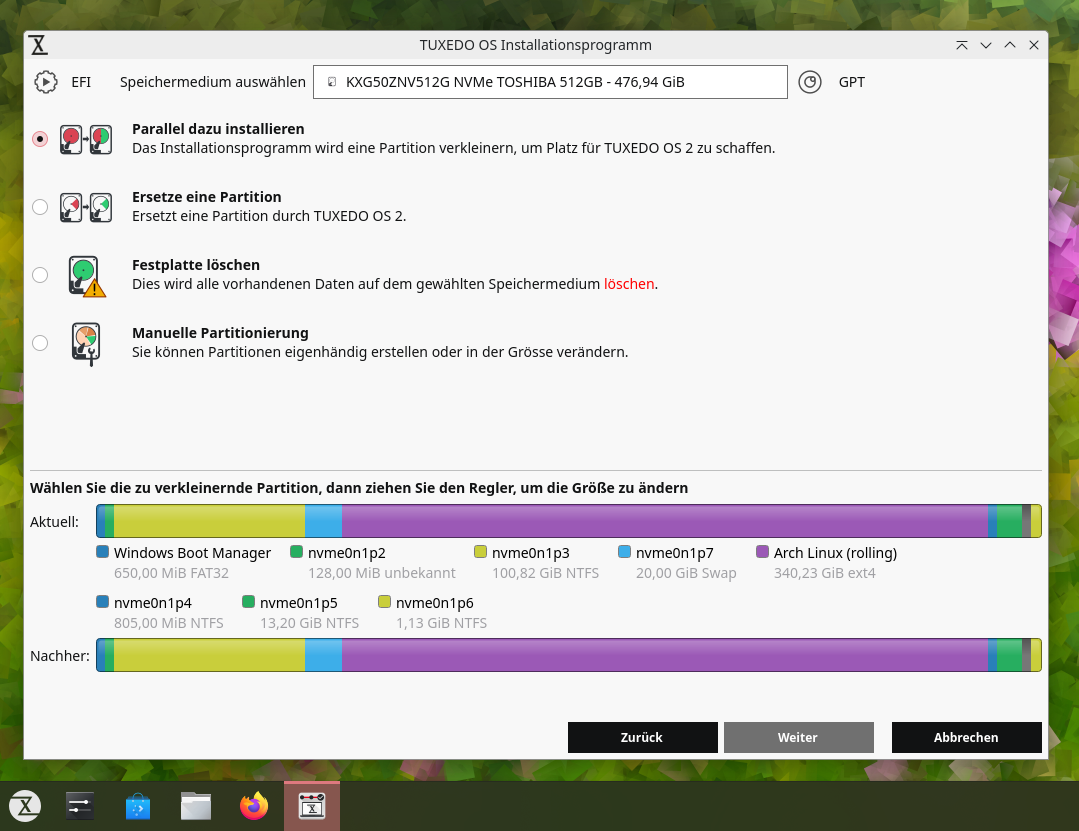Click the nvme0n1p4 blue legend swatch

[x=103, y=602]
